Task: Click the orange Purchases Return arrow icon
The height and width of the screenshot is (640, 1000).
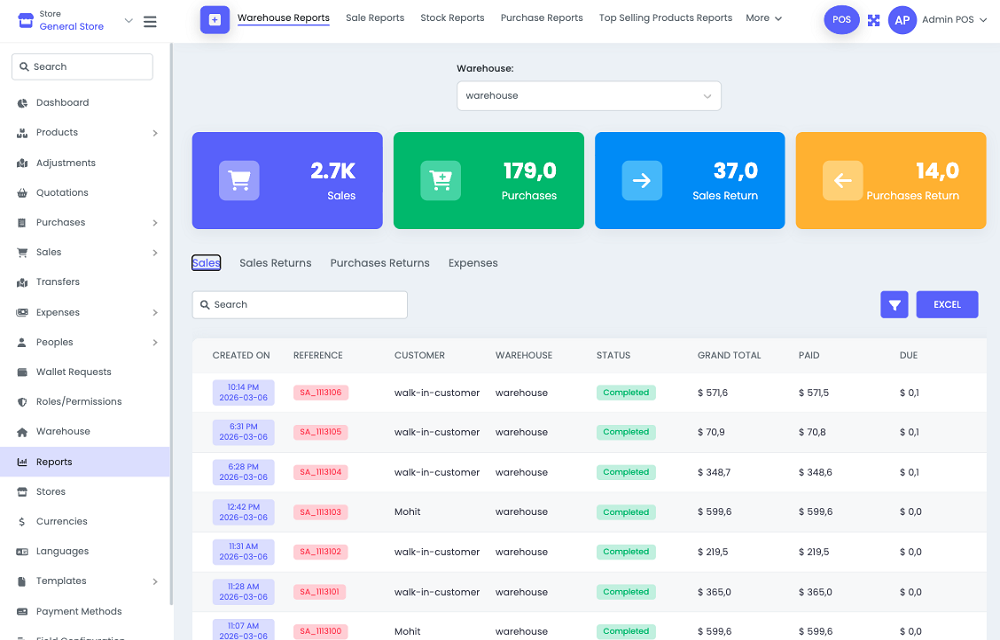Action: pos(842,180)
